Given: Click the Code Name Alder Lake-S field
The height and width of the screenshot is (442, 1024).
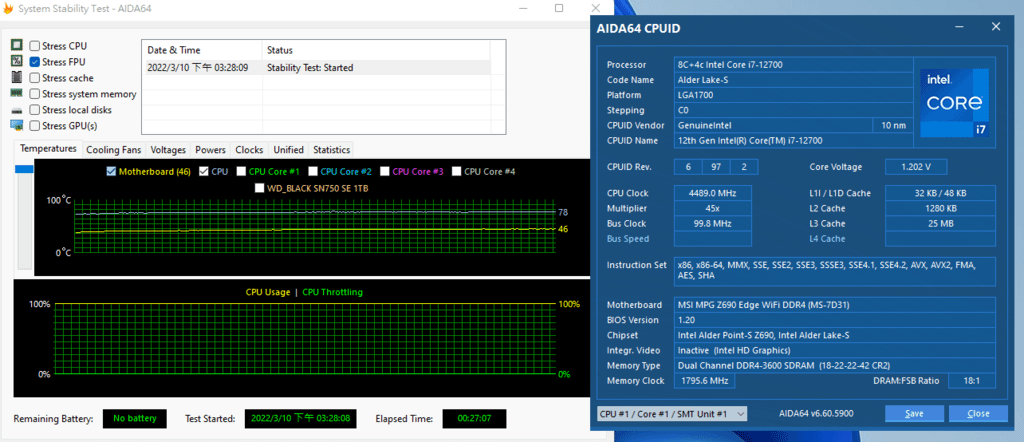Looking at the screenshot, I should click(793, 80).
